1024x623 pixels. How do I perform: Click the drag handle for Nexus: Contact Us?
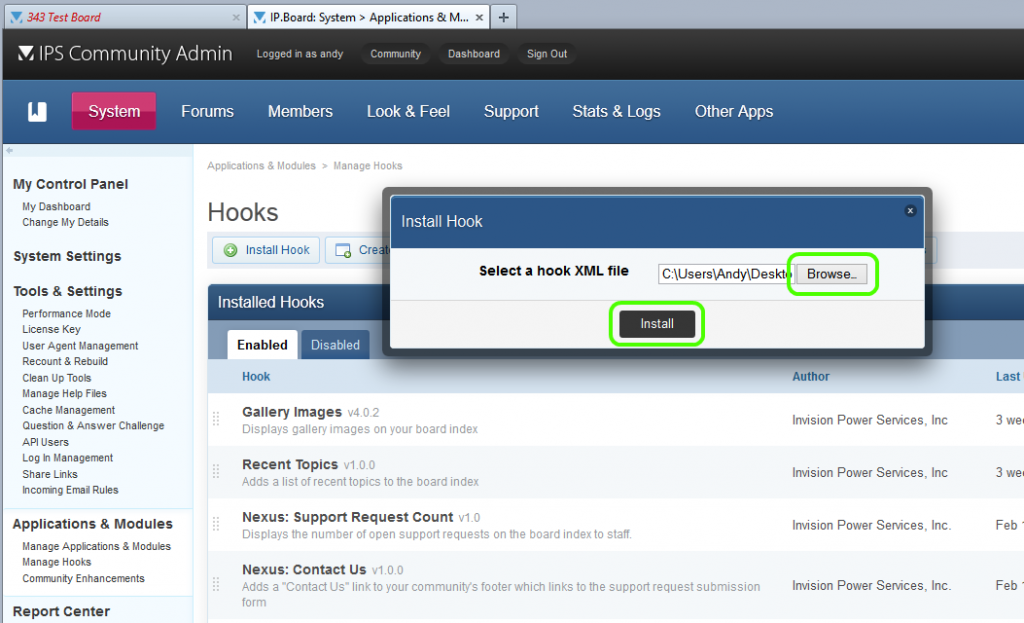(x=216, y=584)
